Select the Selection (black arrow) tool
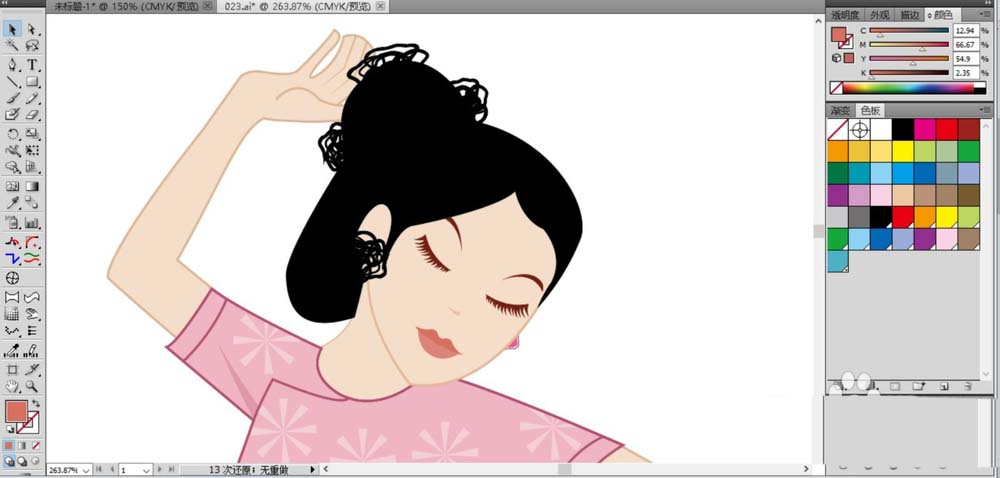 12,29
